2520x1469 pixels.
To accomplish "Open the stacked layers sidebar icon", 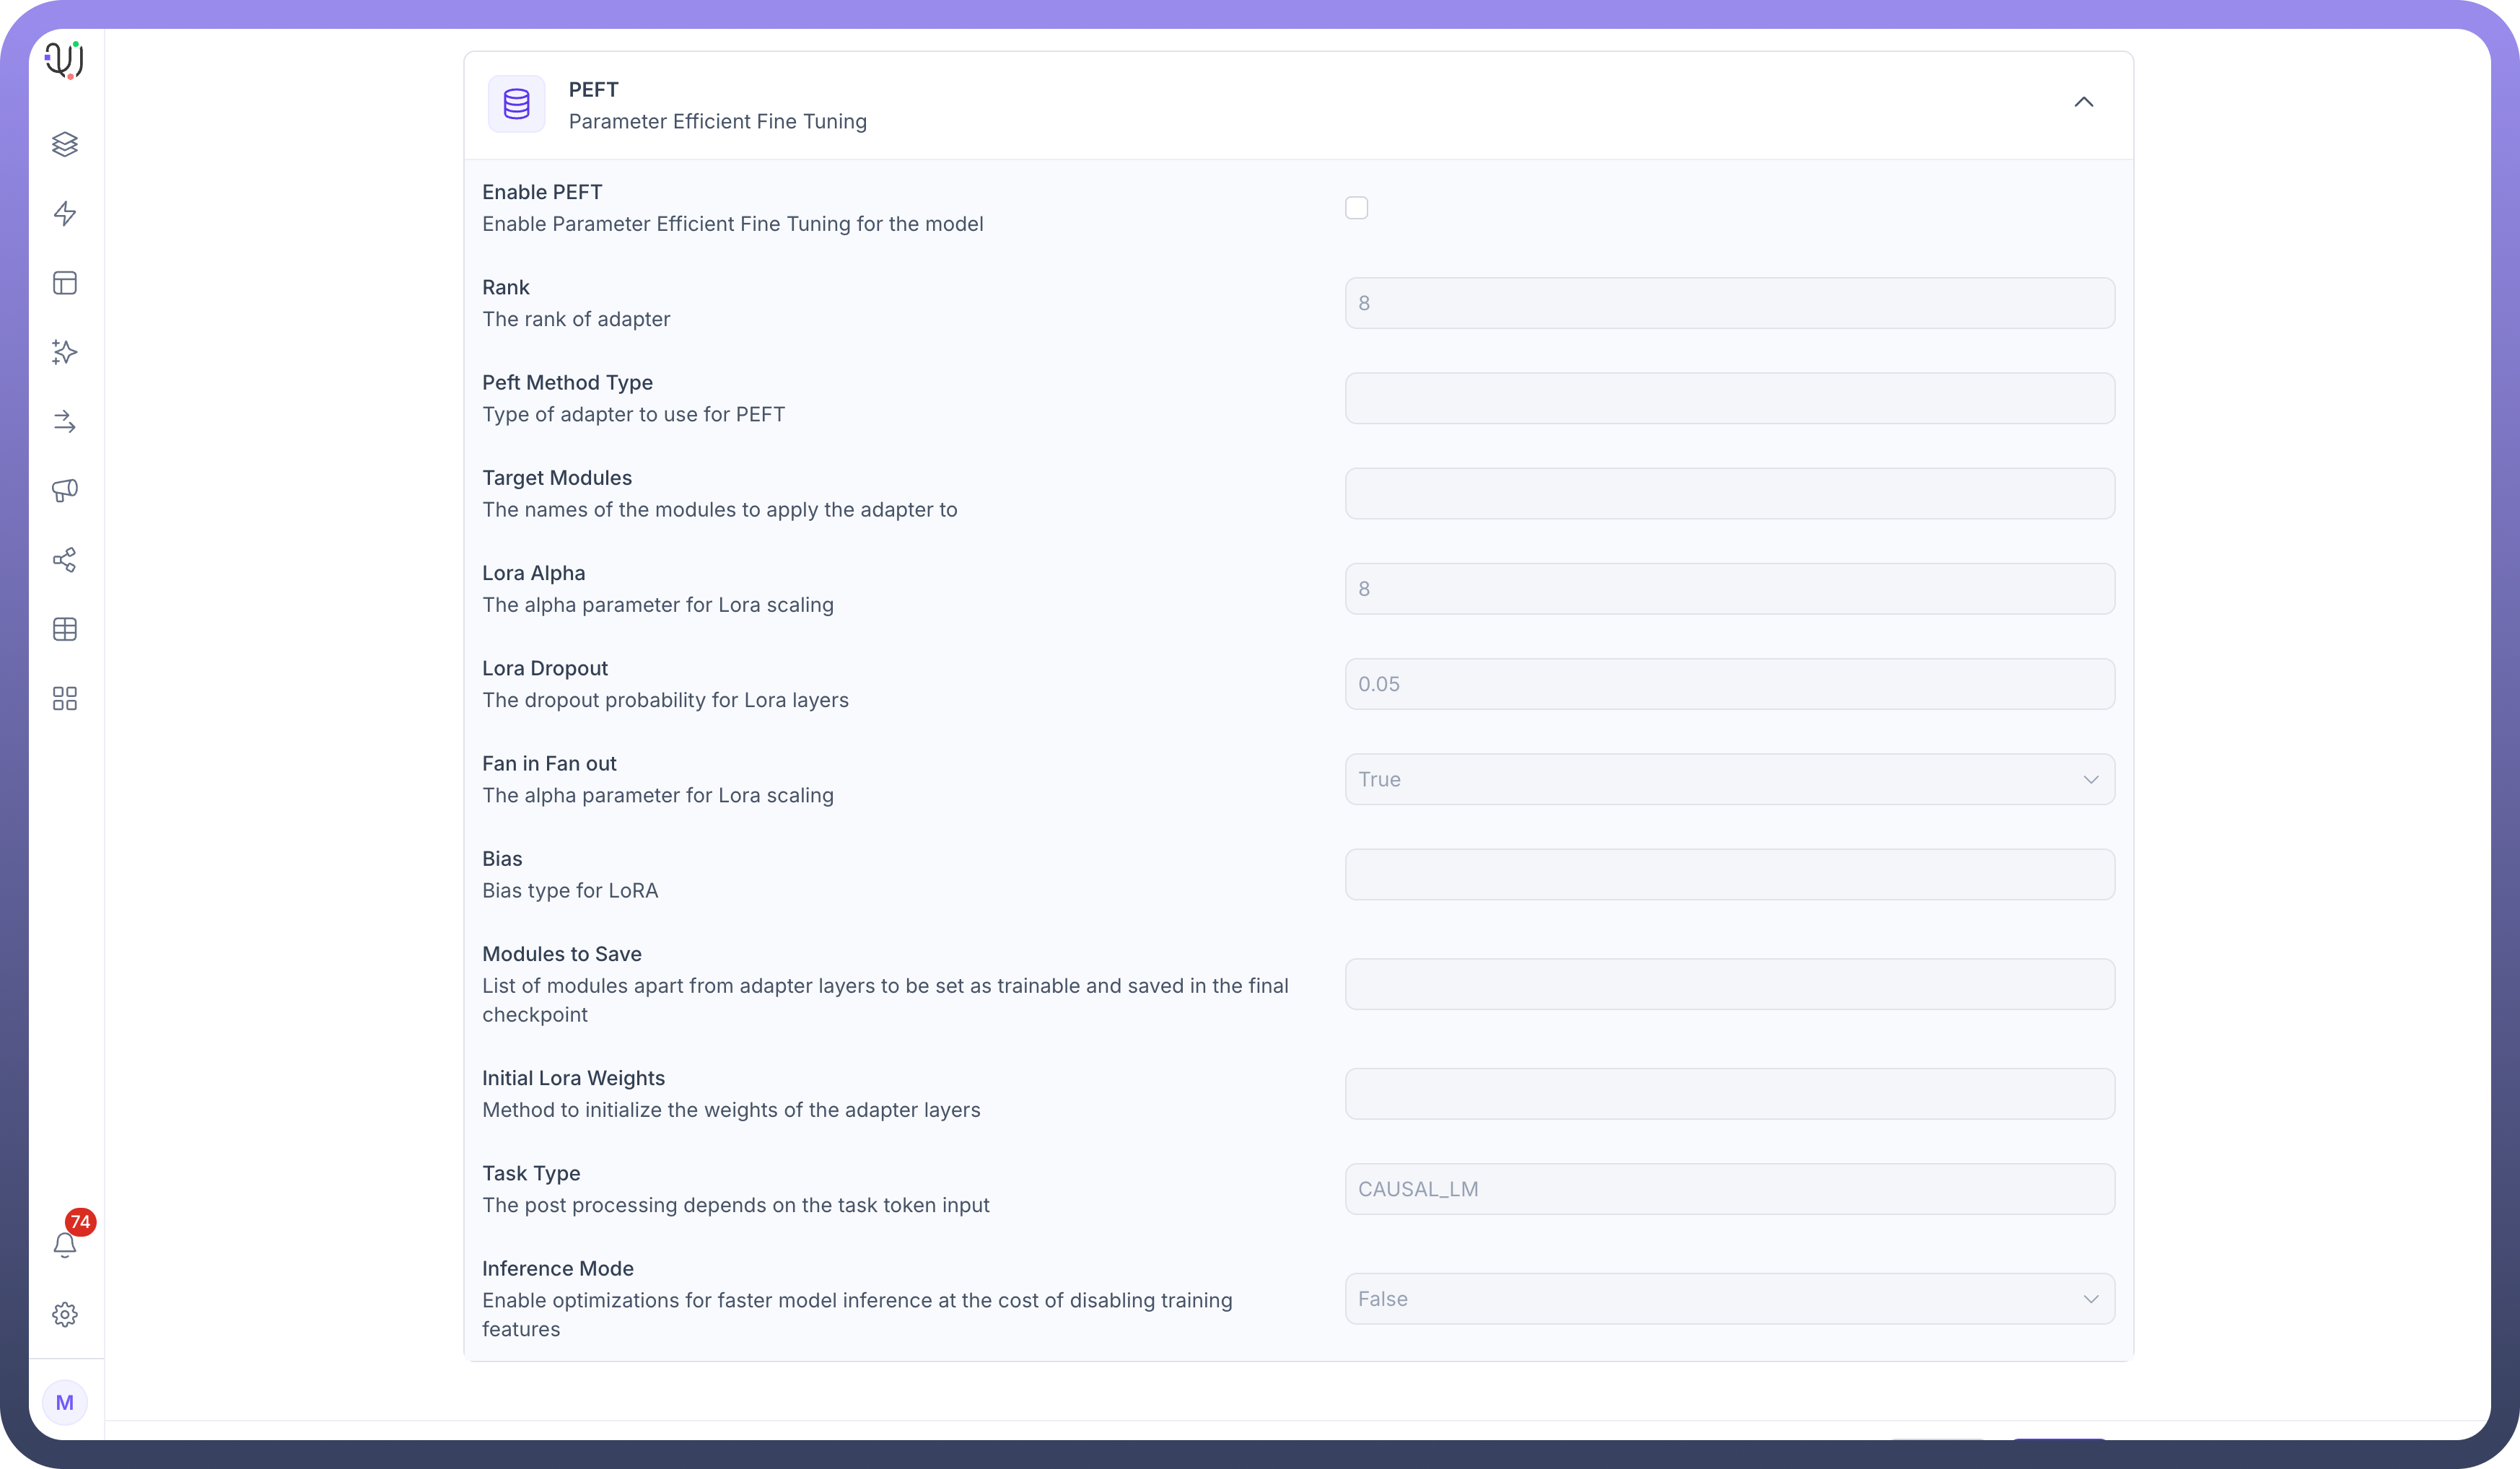I will tap(65, 144).
